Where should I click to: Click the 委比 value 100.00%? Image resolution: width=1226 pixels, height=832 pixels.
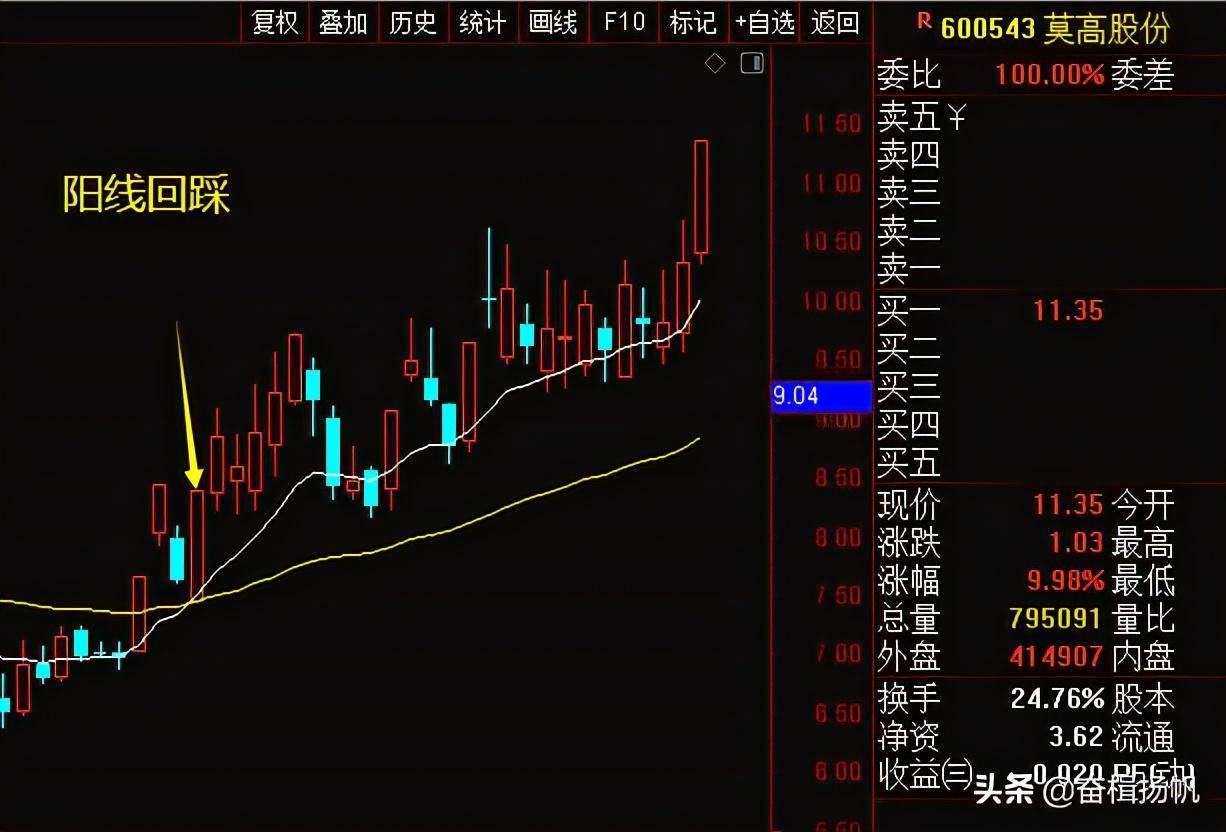click(x=1049, y=74)
